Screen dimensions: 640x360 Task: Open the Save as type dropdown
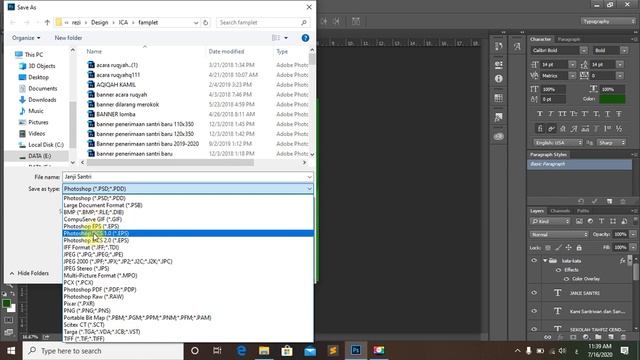tap(309, 189)
